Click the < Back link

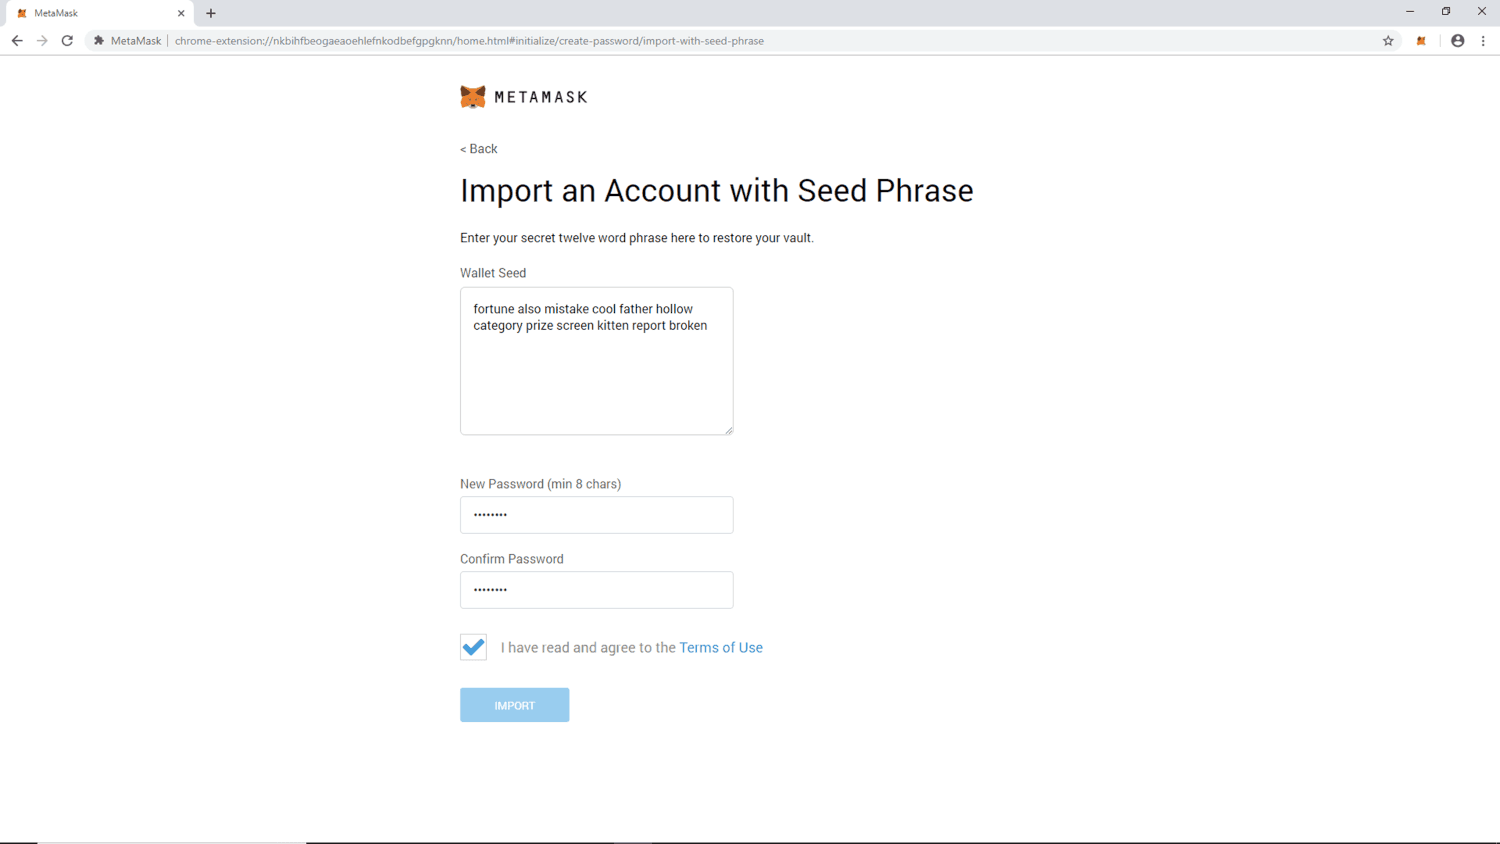(478, 149)
